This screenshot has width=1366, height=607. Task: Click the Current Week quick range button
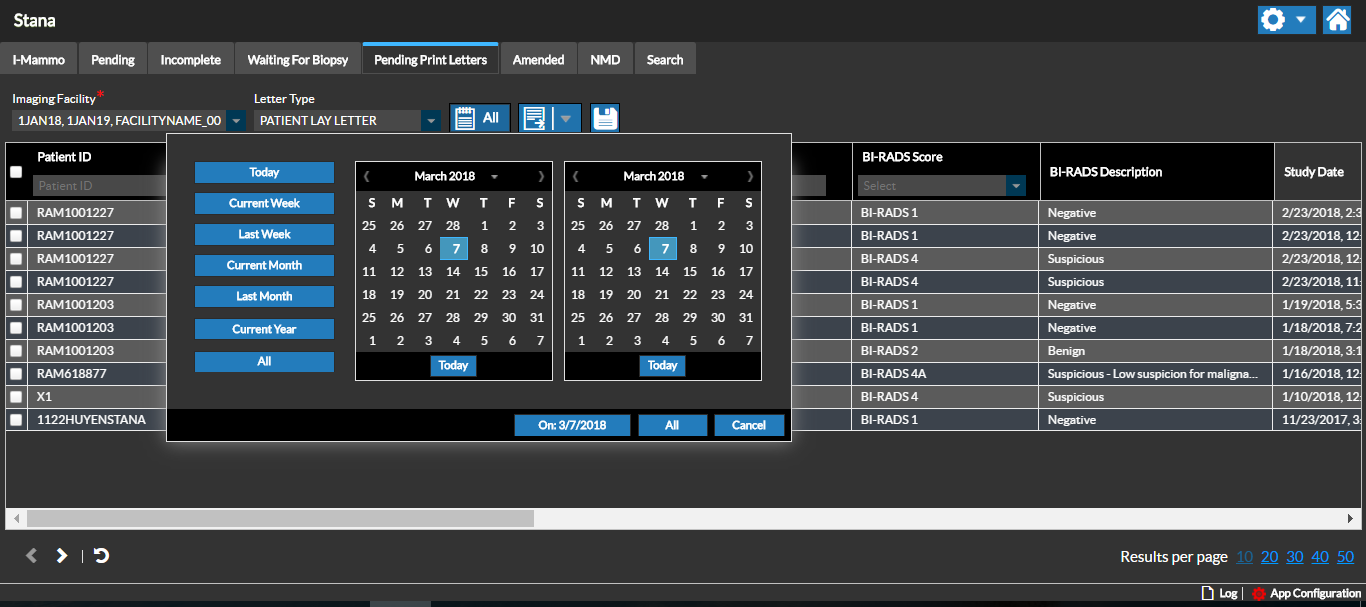coord(264,203)
